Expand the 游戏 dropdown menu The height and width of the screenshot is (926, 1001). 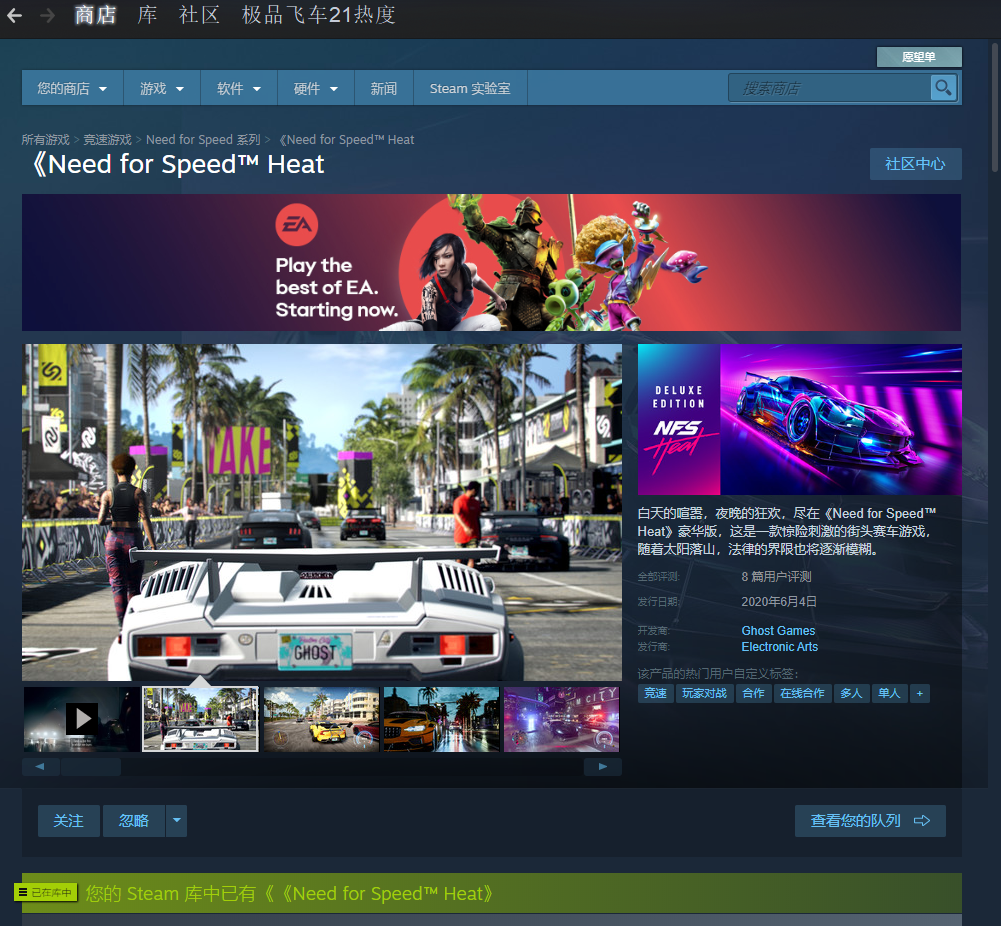pos(162,89)
